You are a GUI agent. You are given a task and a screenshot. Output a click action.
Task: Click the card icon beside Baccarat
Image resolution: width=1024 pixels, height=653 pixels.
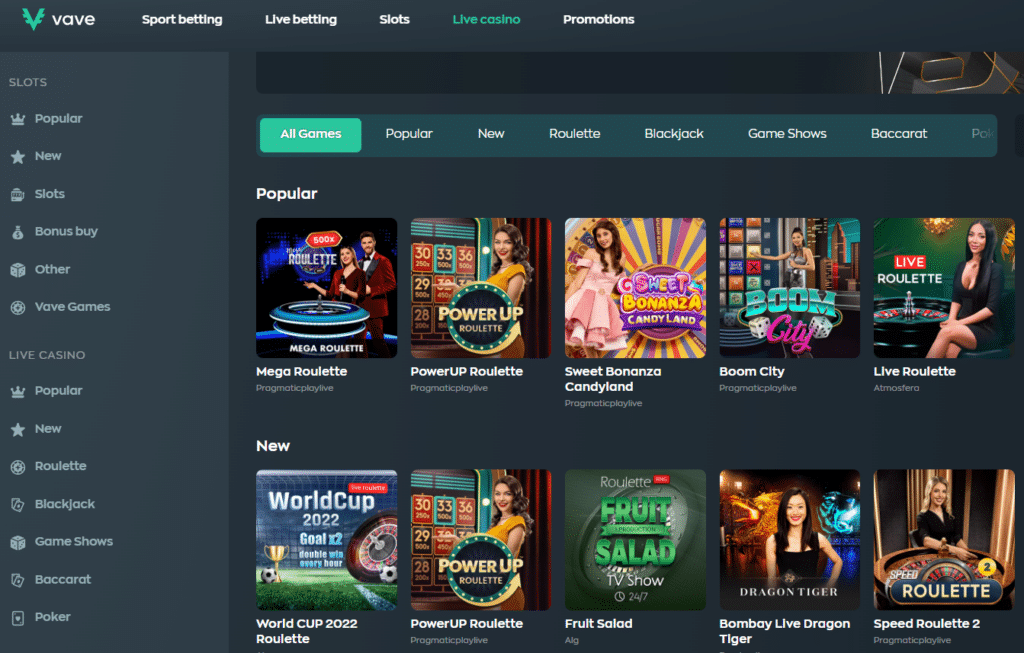(x=18, y=580)
